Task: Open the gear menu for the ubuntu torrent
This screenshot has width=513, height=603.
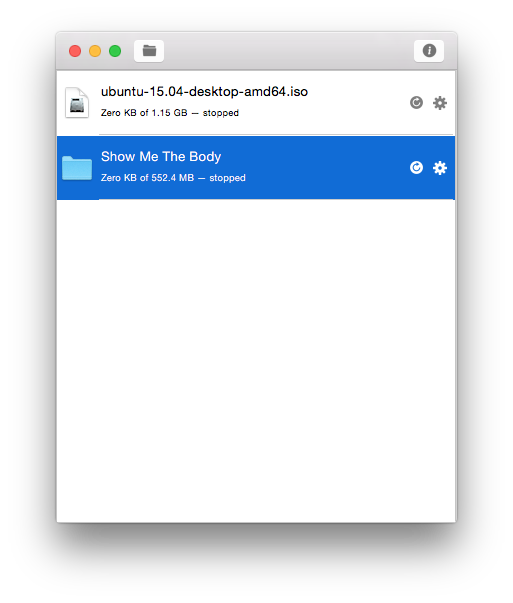Action: [x=440, y=103]
